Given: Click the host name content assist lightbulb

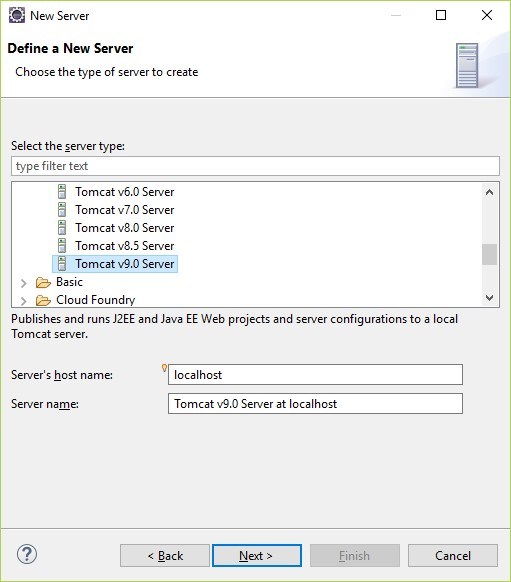Looking at the screenshot, I should point(164,368).
